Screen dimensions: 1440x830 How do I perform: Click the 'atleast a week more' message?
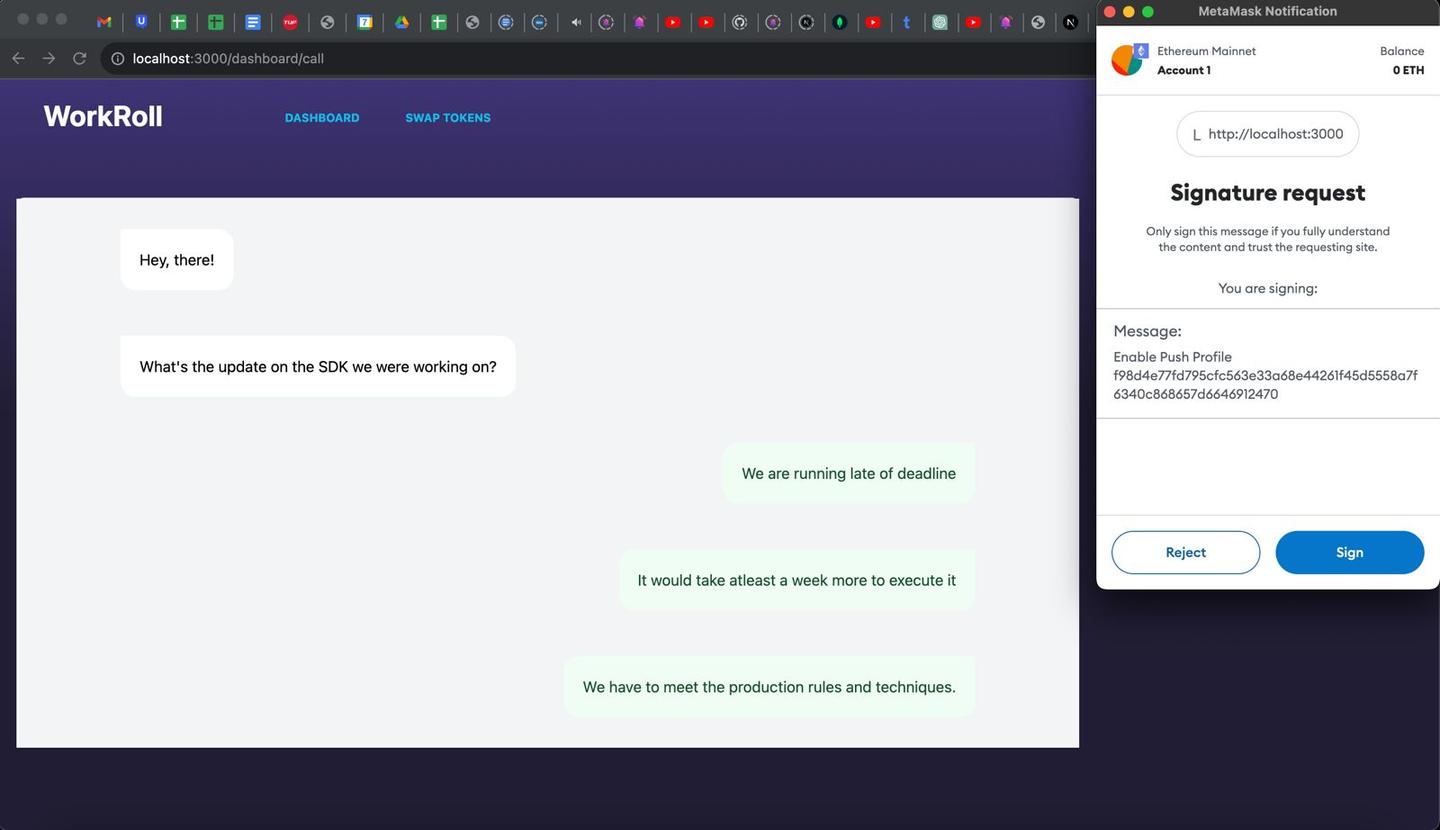tap(797, 580)
